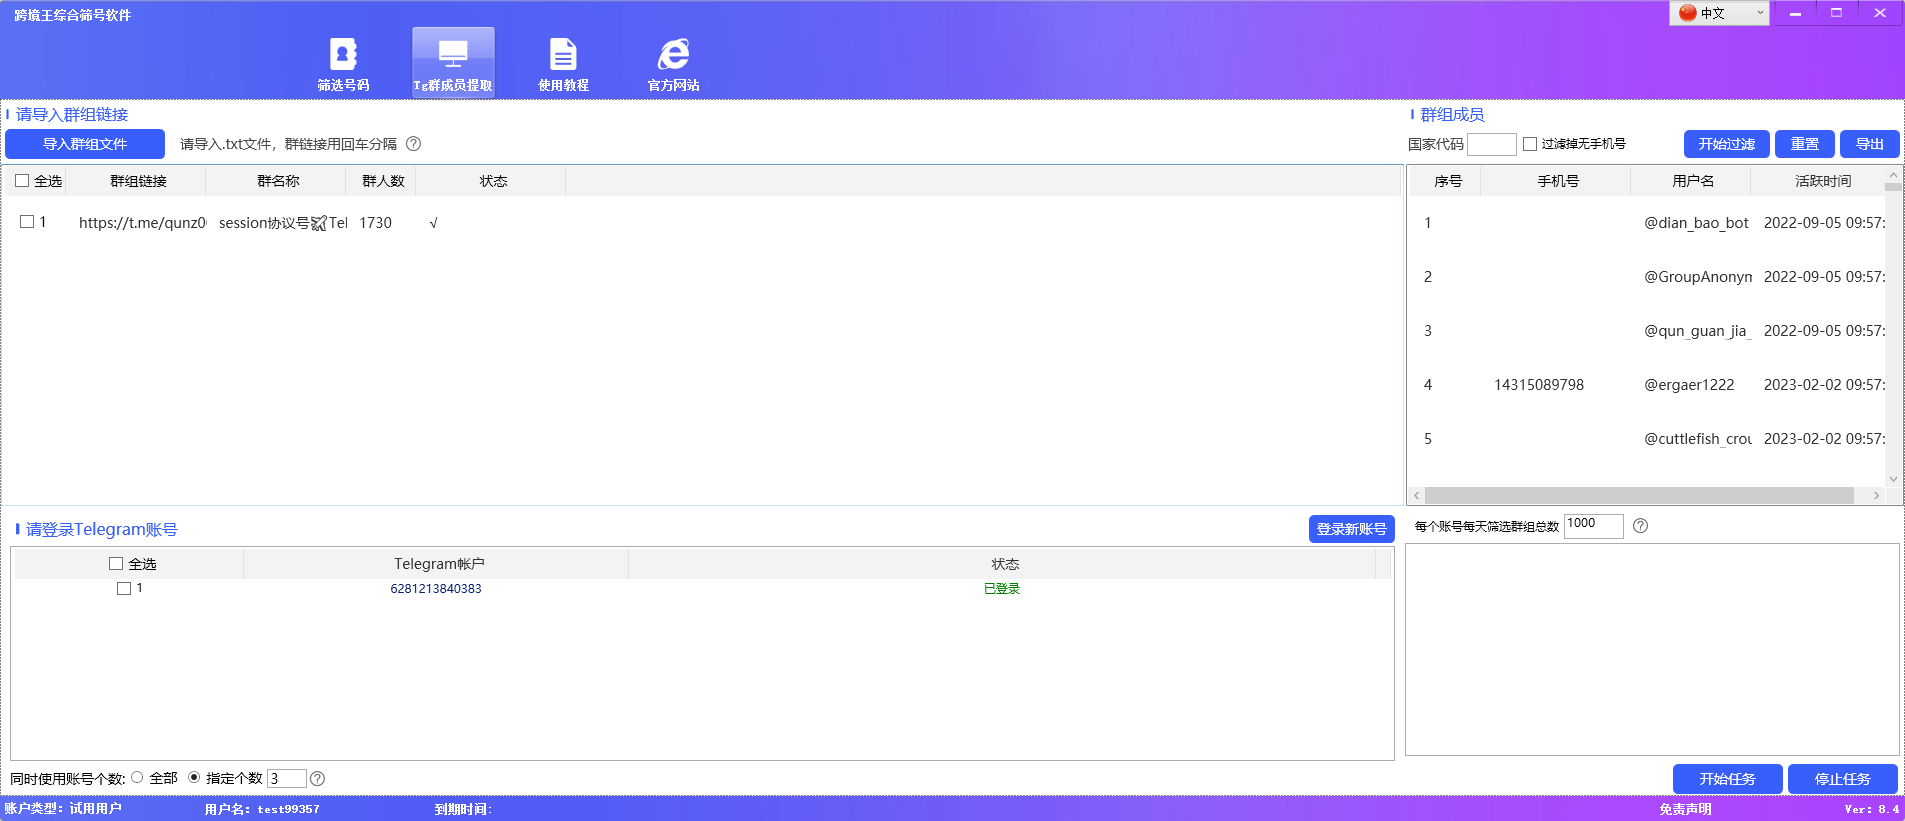1905x821 pixels.
Task: Click the 导入群组文件 button
Action: pos(85,144)
